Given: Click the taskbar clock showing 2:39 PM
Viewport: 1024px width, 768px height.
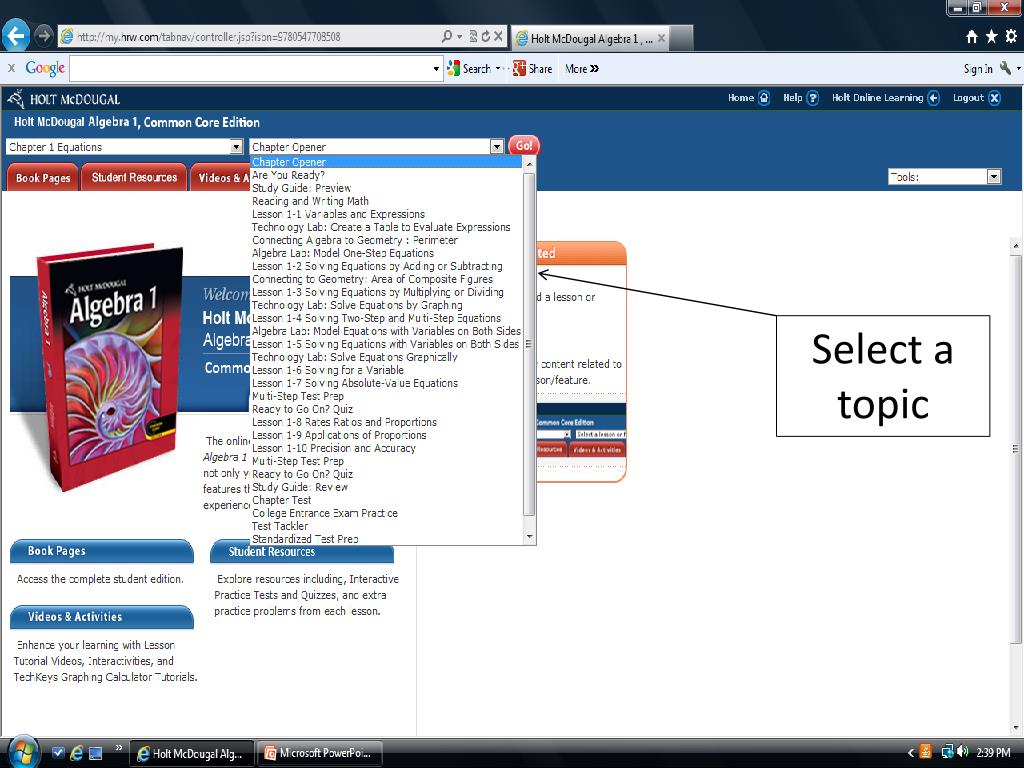Looking at the screenshot, I should click(x=993, y=753).
